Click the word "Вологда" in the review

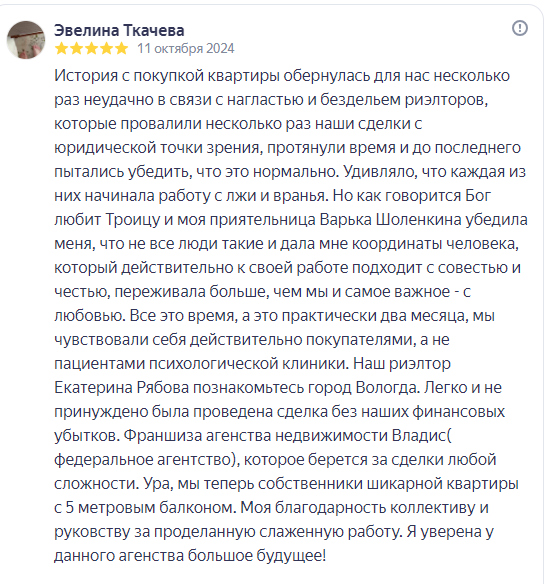click(x=387, y=388)
